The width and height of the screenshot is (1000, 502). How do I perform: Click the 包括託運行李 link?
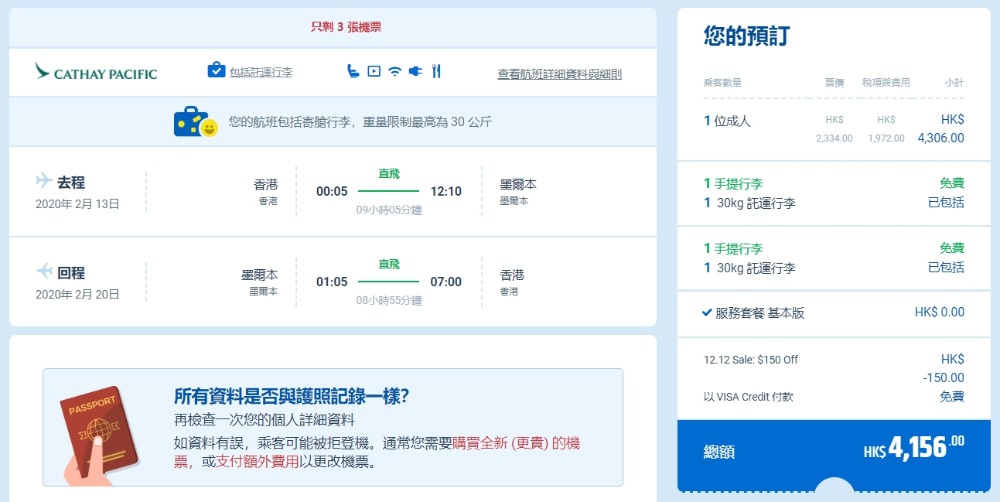click(261, 72)
